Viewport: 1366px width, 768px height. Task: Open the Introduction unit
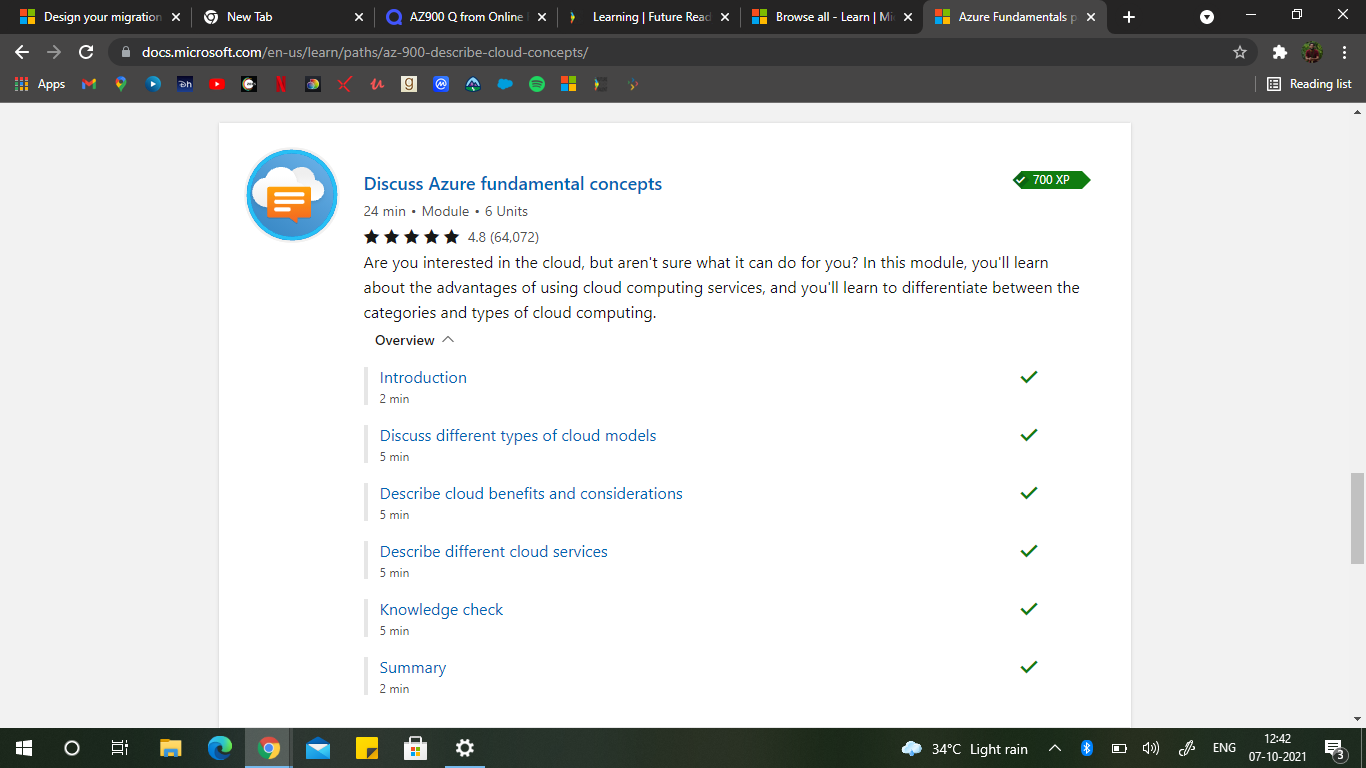[423, 377]
